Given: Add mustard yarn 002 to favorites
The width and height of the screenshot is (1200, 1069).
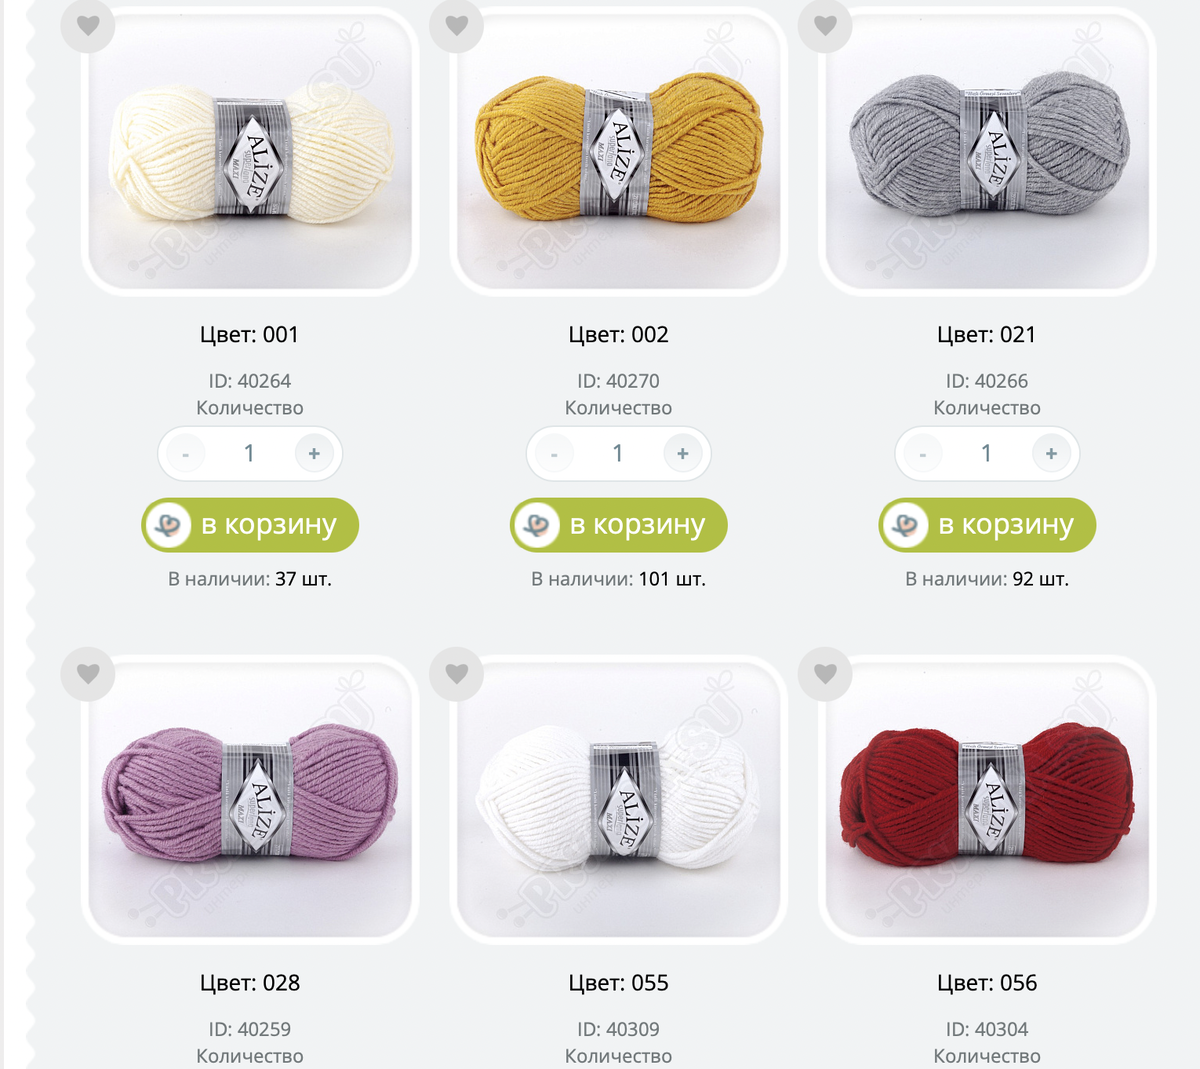Looking at the screenshot, I should (457, 25).
